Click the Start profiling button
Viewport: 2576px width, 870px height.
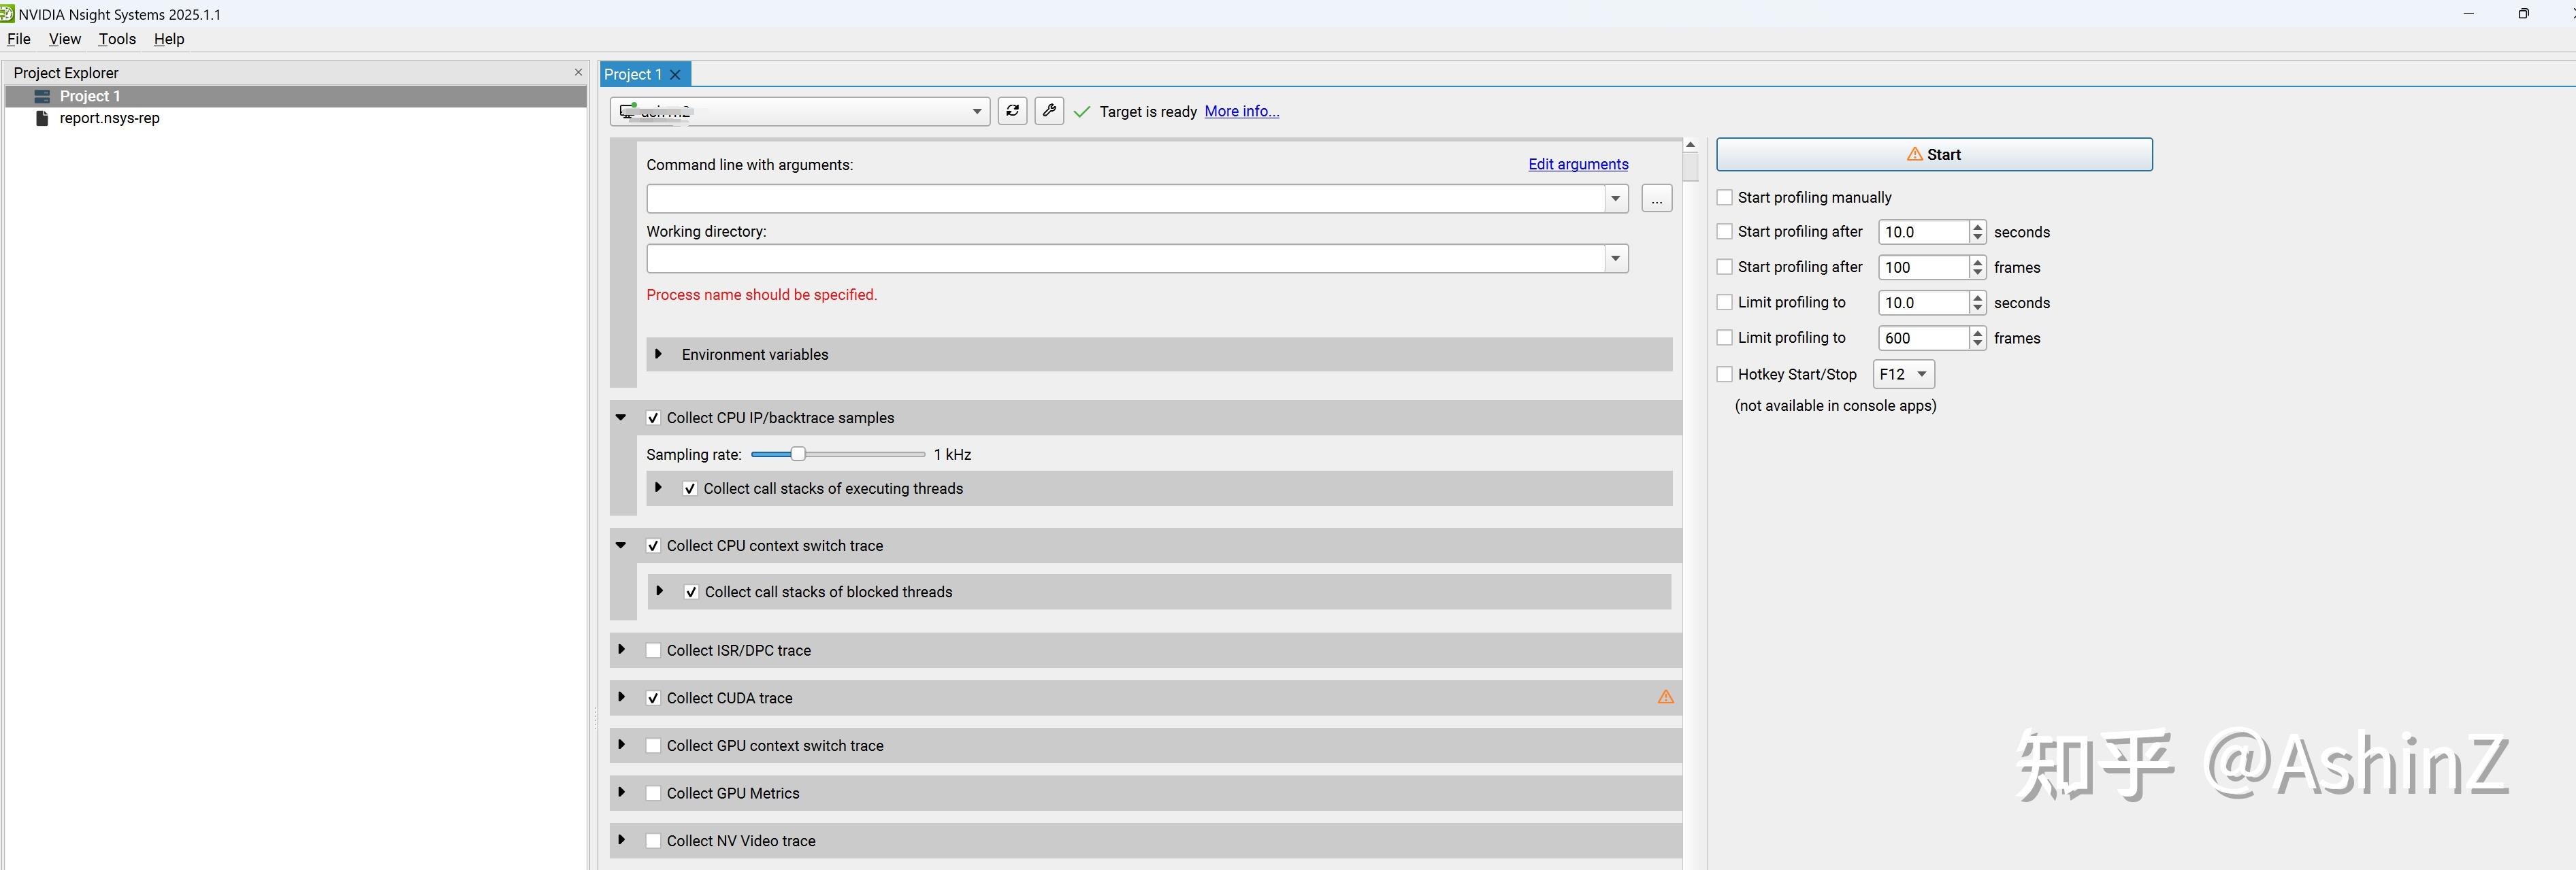(x=1934, y=154)
